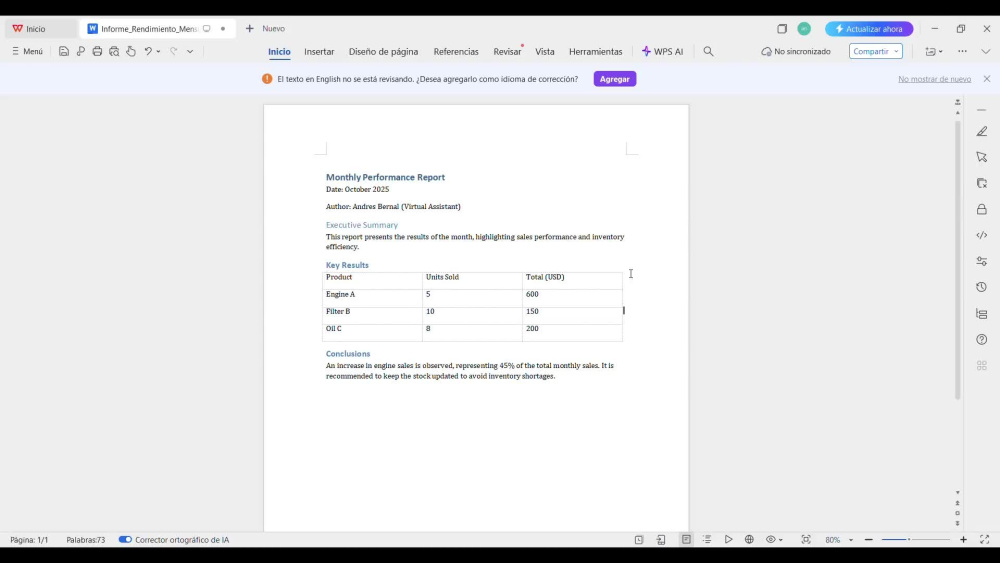Click the selection pointer icon in sidebar
This screenshot has height=563, width=1000.
point(982,157)
